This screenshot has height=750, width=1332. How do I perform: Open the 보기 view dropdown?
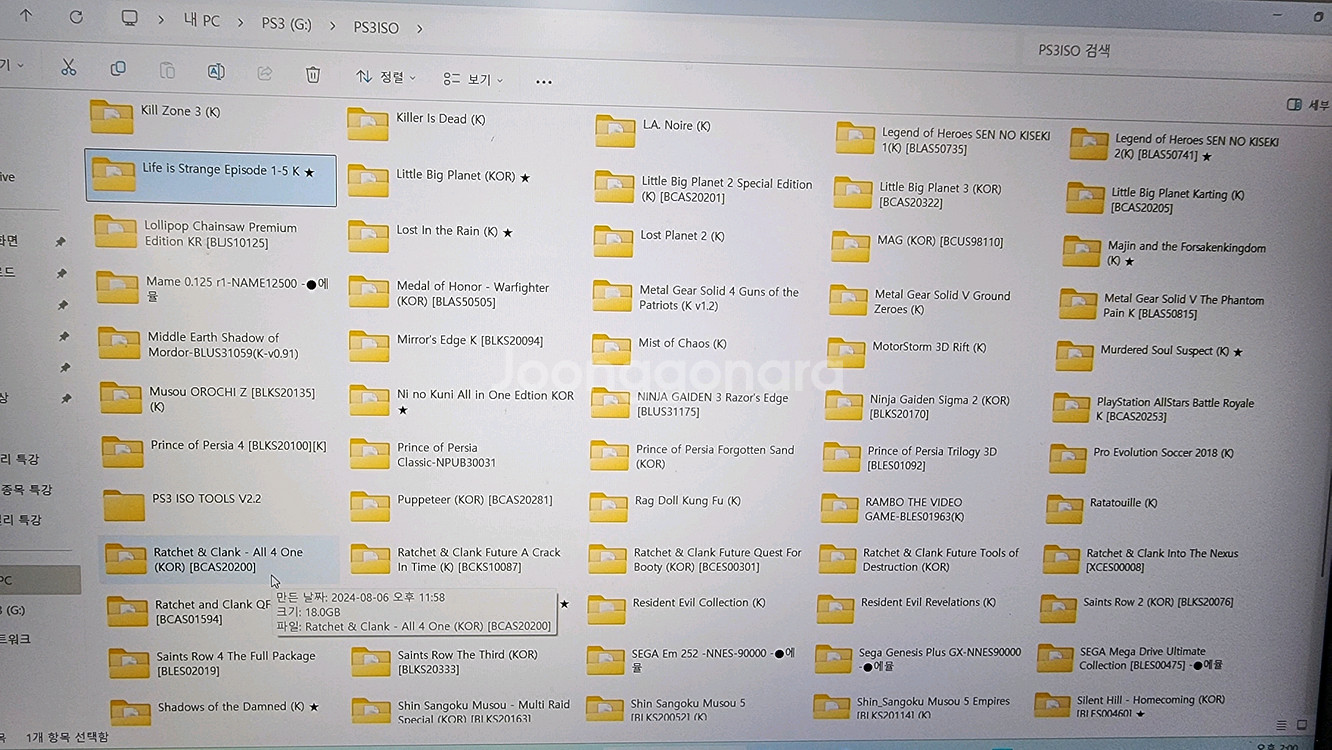[x=473, y=79]
